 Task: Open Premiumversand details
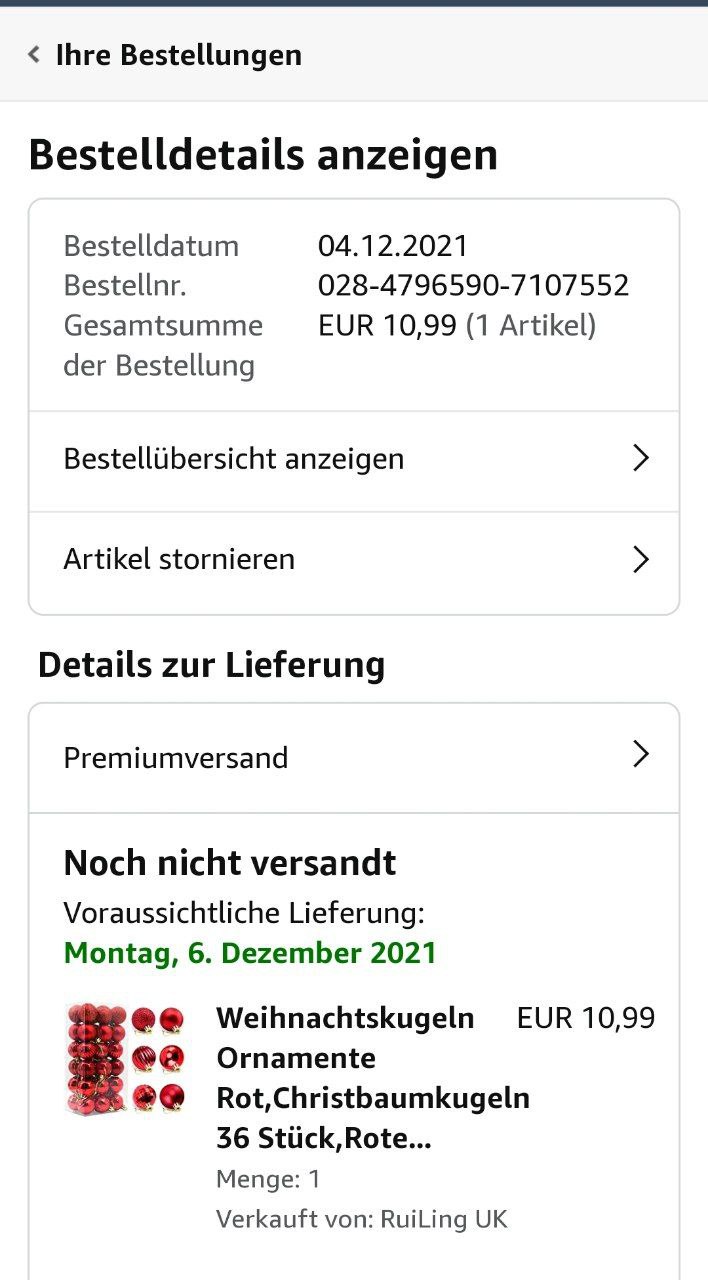coord(354,758)
